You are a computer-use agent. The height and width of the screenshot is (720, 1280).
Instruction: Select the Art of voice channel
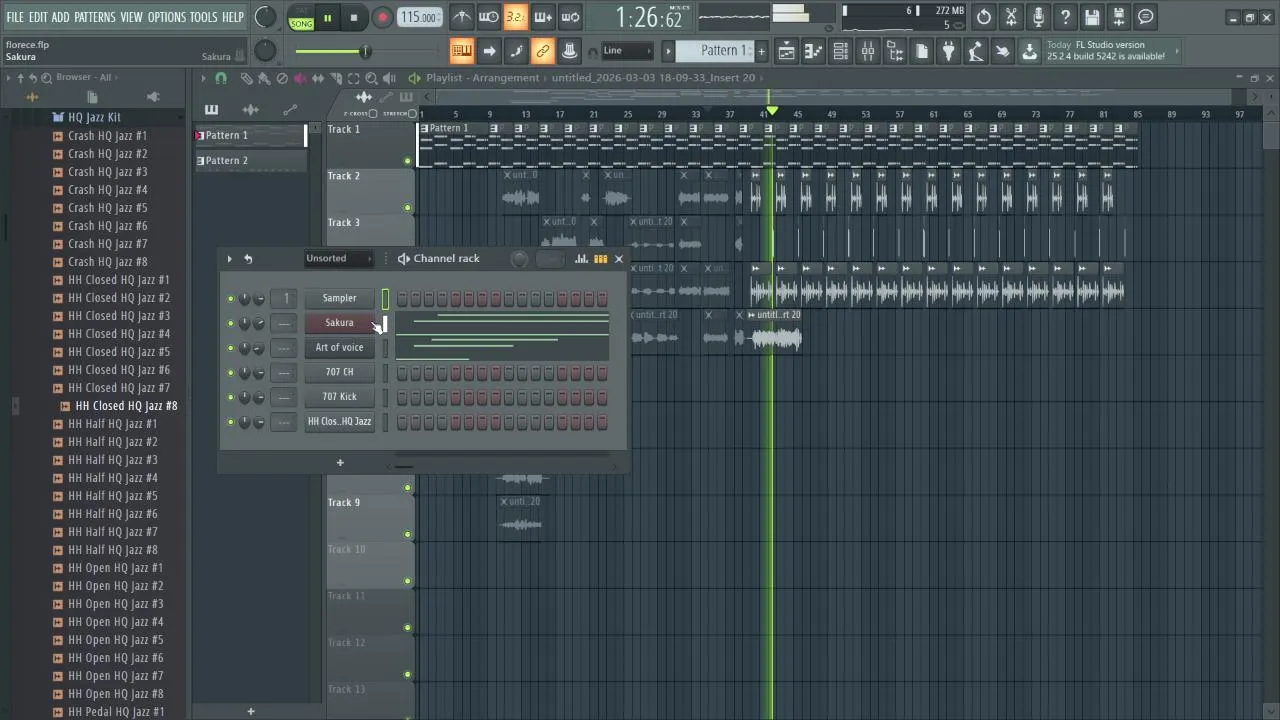click(x=339, y=347)
